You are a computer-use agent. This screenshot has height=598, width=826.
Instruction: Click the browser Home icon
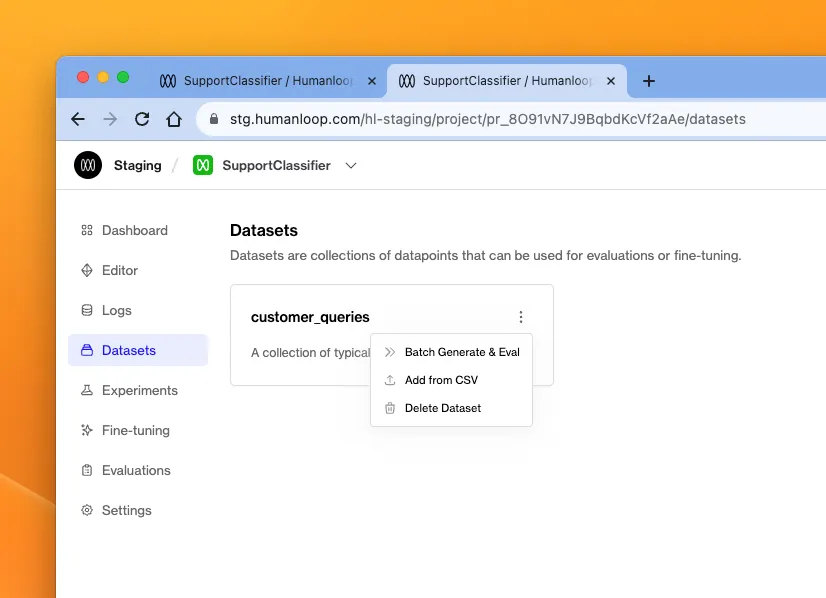click(174, 119)
